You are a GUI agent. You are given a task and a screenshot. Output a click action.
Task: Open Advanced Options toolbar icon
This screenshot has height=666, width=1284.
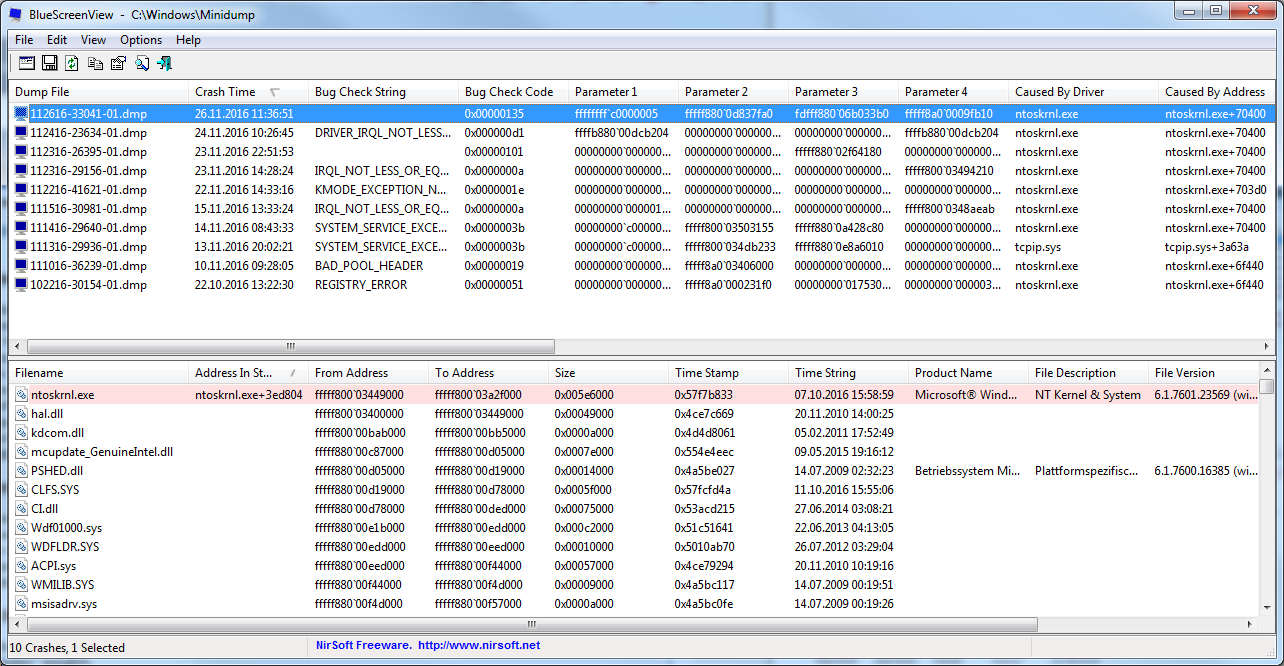tap(27, 63)
